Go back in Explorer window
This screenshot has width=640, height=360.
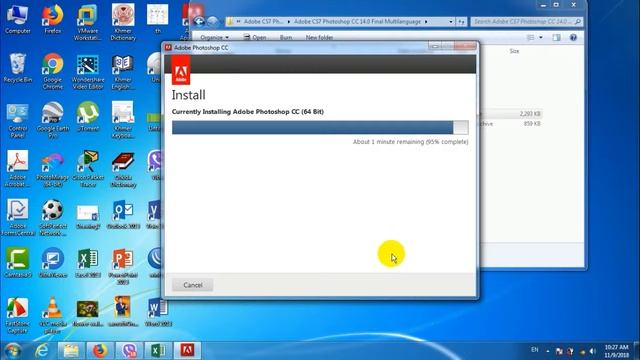click(x=199, y=21)
